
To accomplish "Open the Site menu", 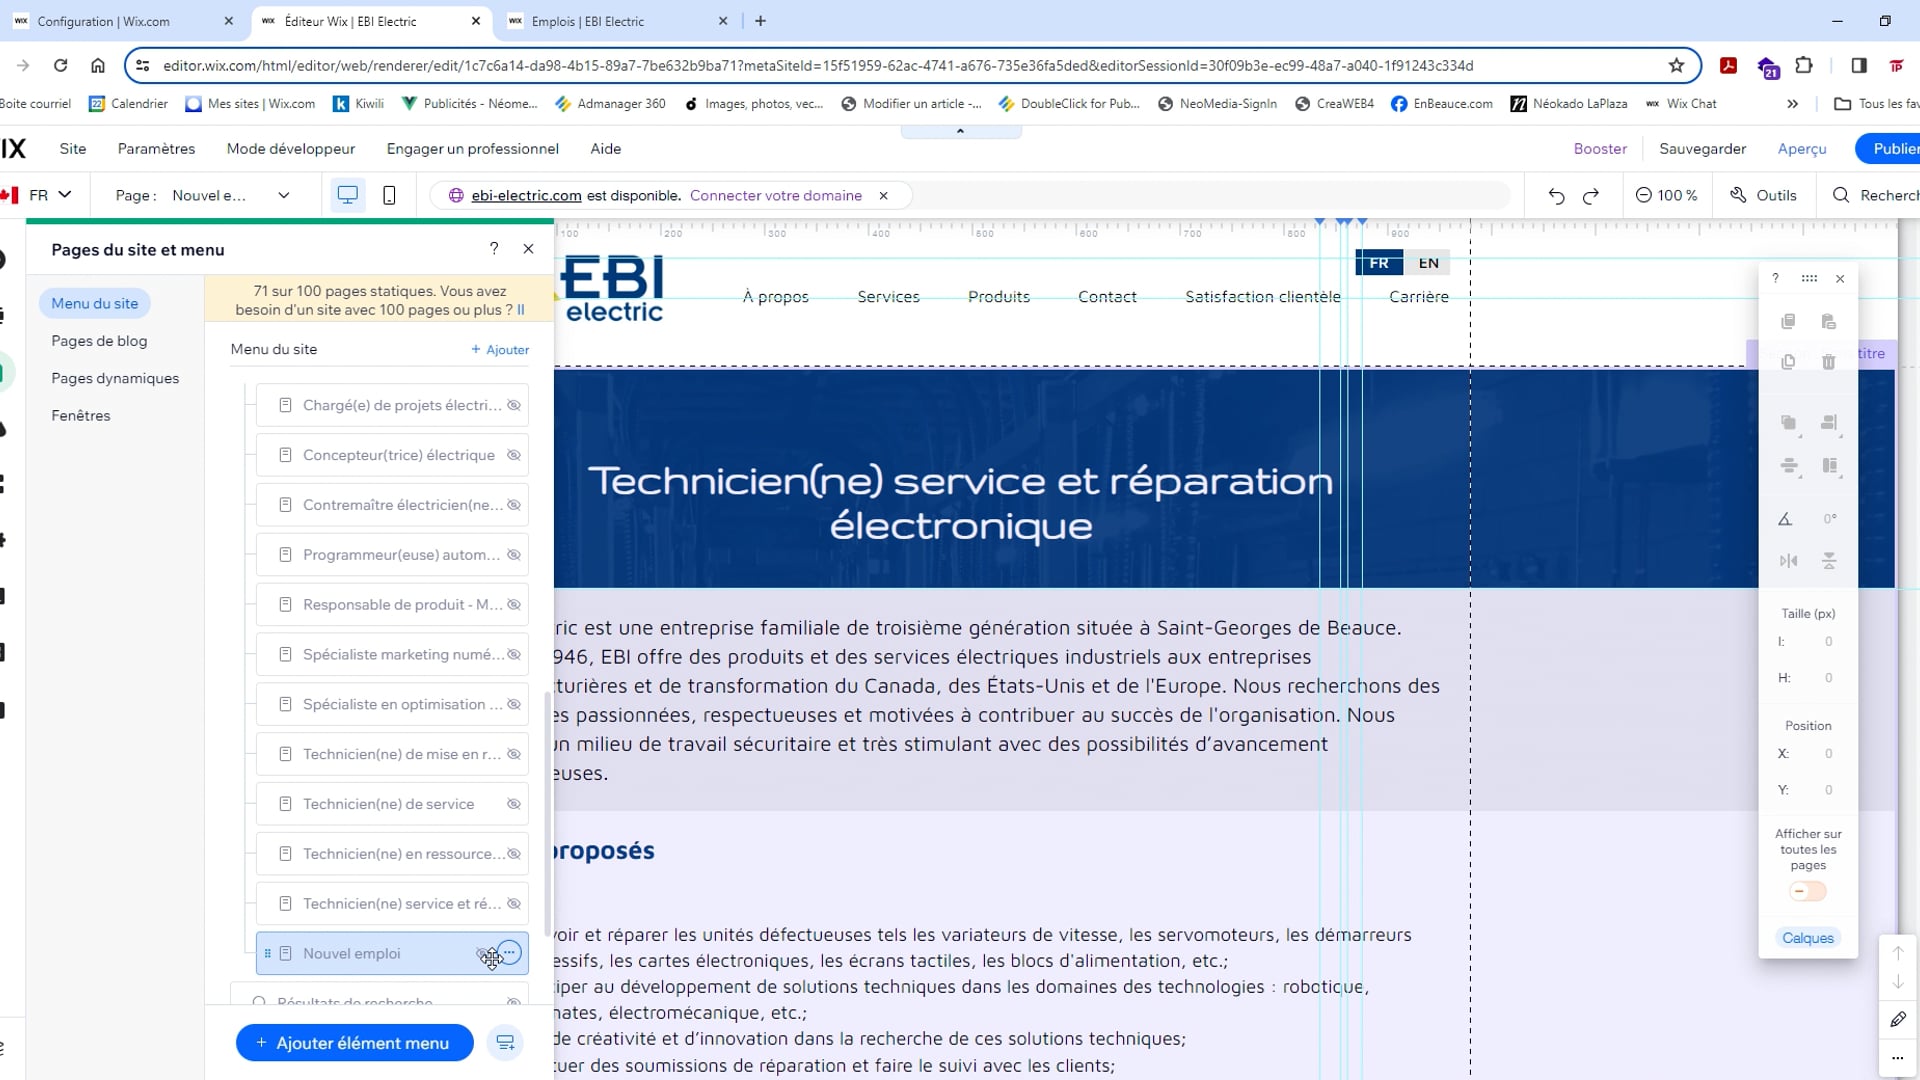I will pos(73,149).
